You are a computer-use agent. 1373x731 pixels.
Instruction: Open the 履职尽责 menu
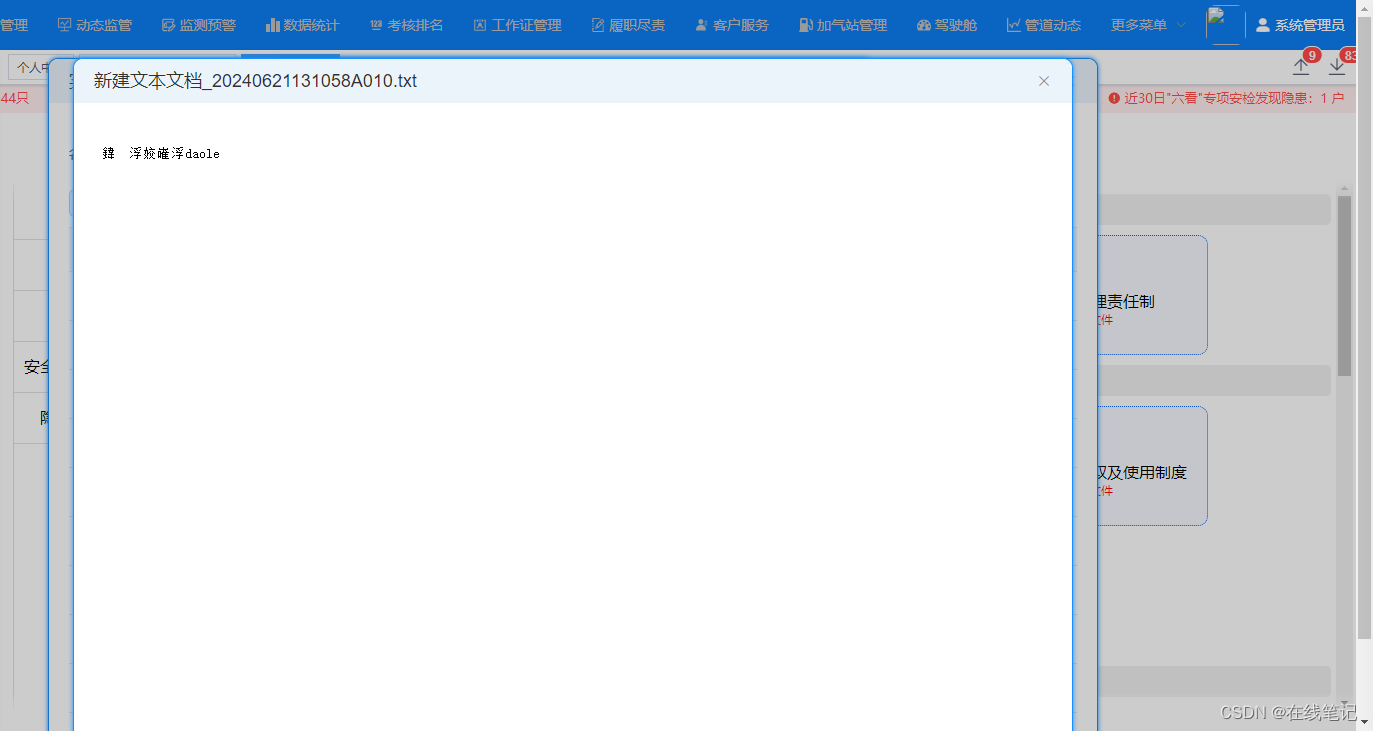coord(628,25)
